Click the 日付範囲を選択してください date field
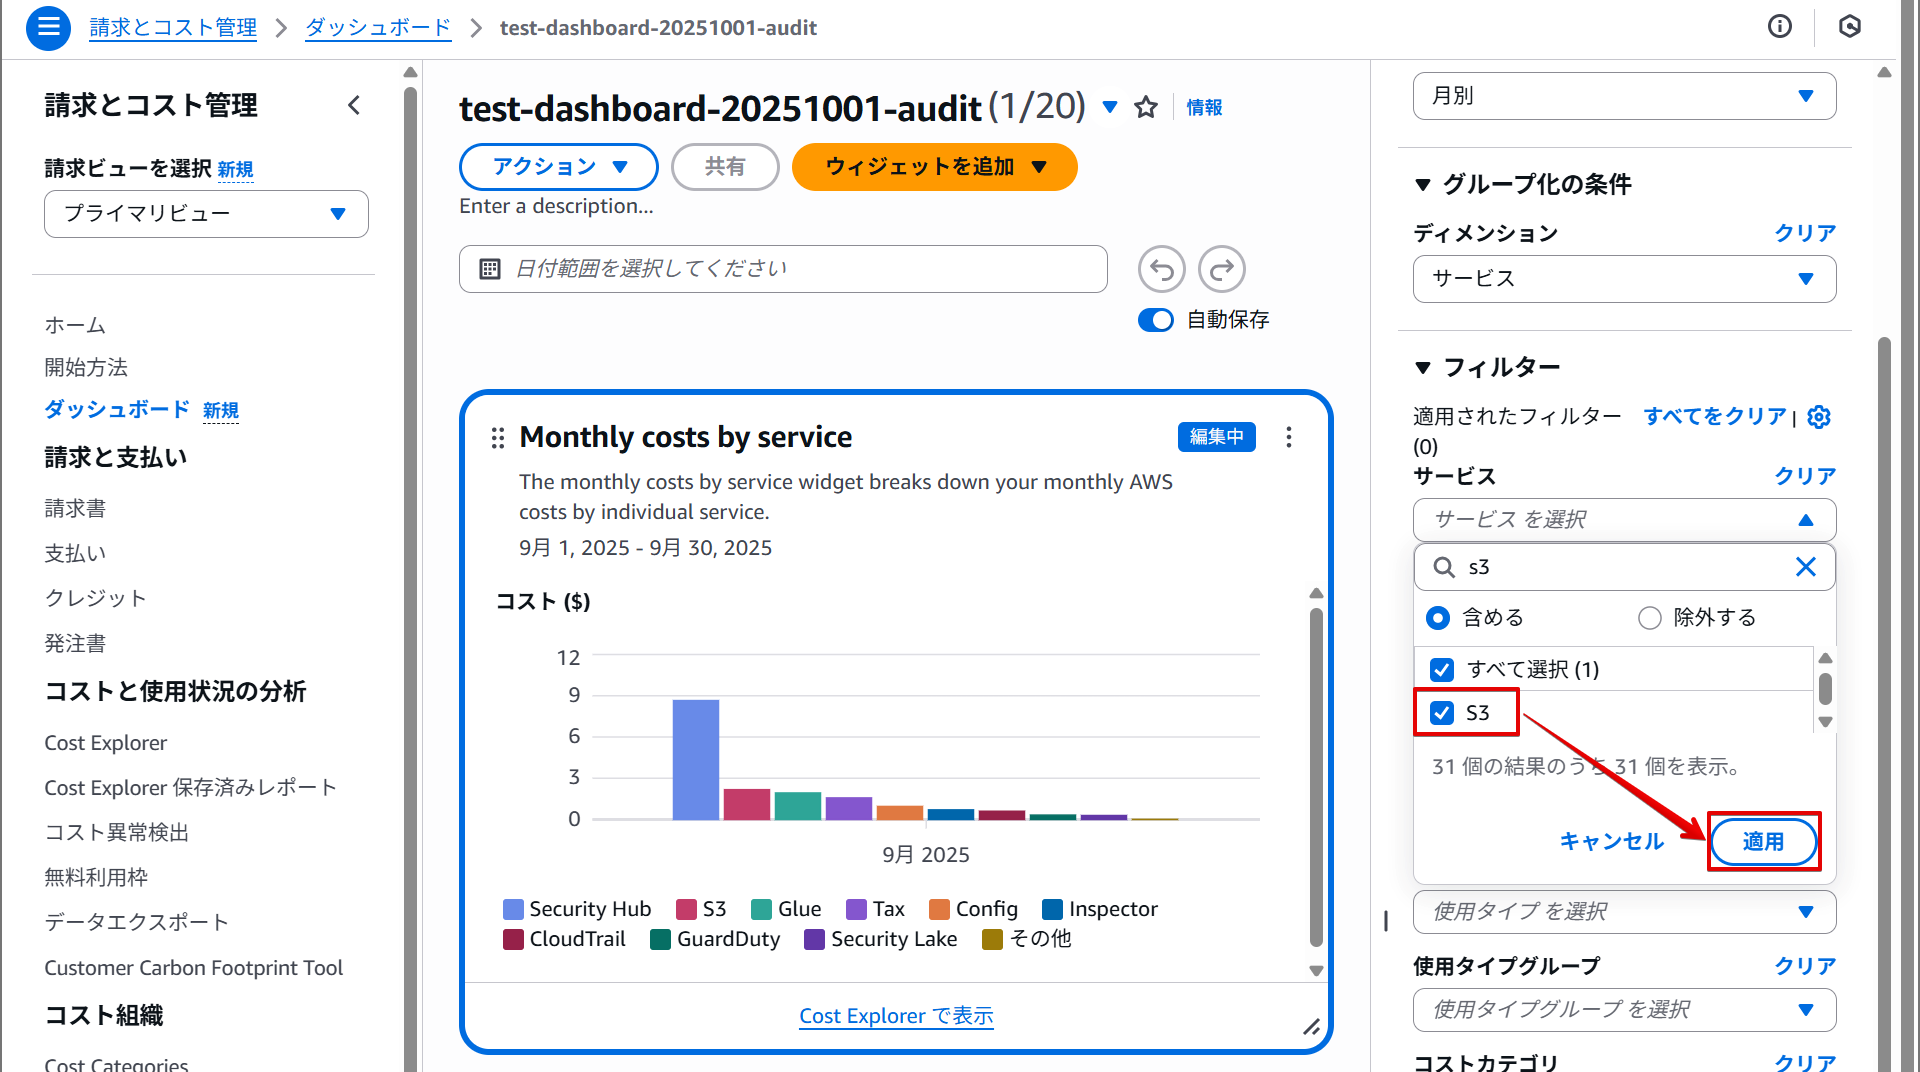The height and width of the screenshot is (1072, 1920). (x=783, y=268)
